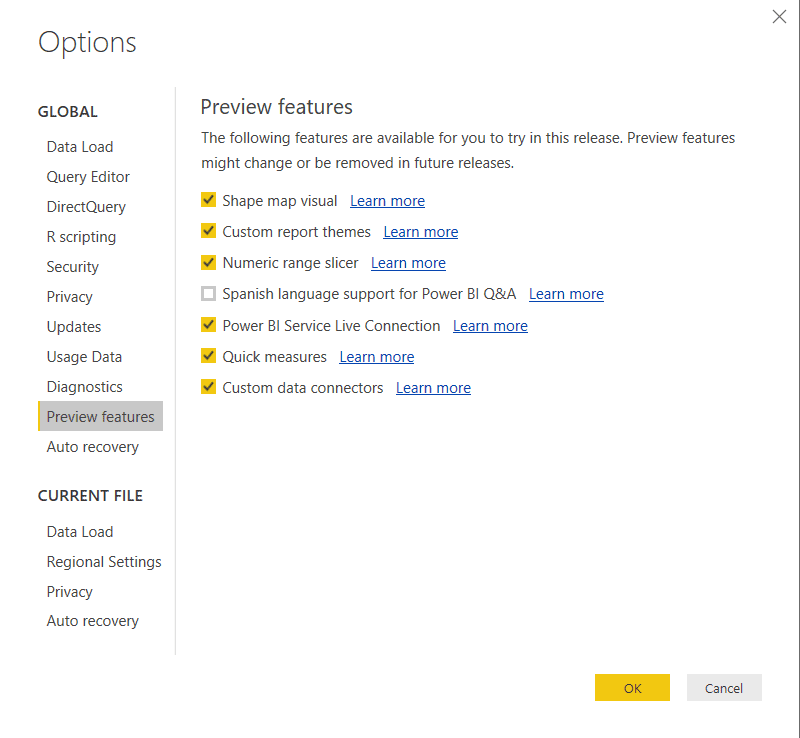This screenshot has width=800, height=738.
Task: Uncheck the Shape map visual checkbox
Action: coord(208,200)
